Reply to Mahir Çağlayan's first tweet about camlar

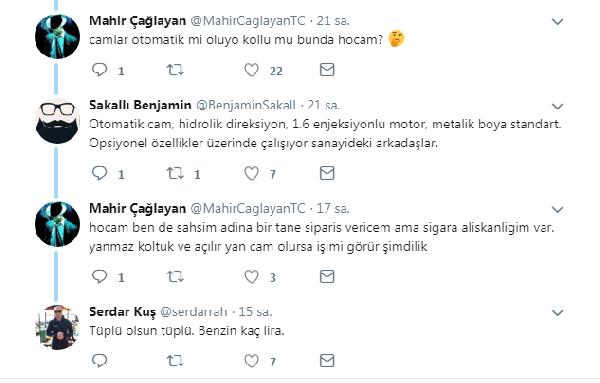pyautogui.click(x=99, y=70)
